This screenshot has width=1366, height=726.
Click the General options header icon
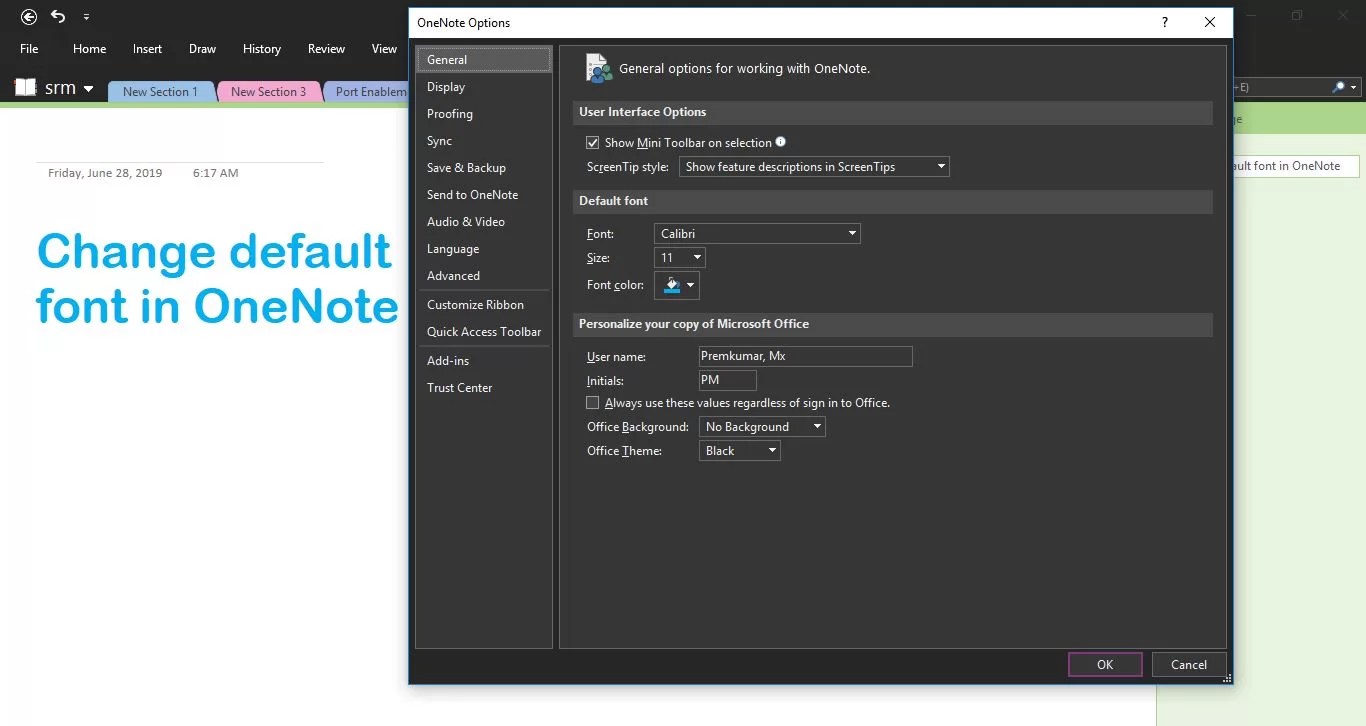[598, 68]
